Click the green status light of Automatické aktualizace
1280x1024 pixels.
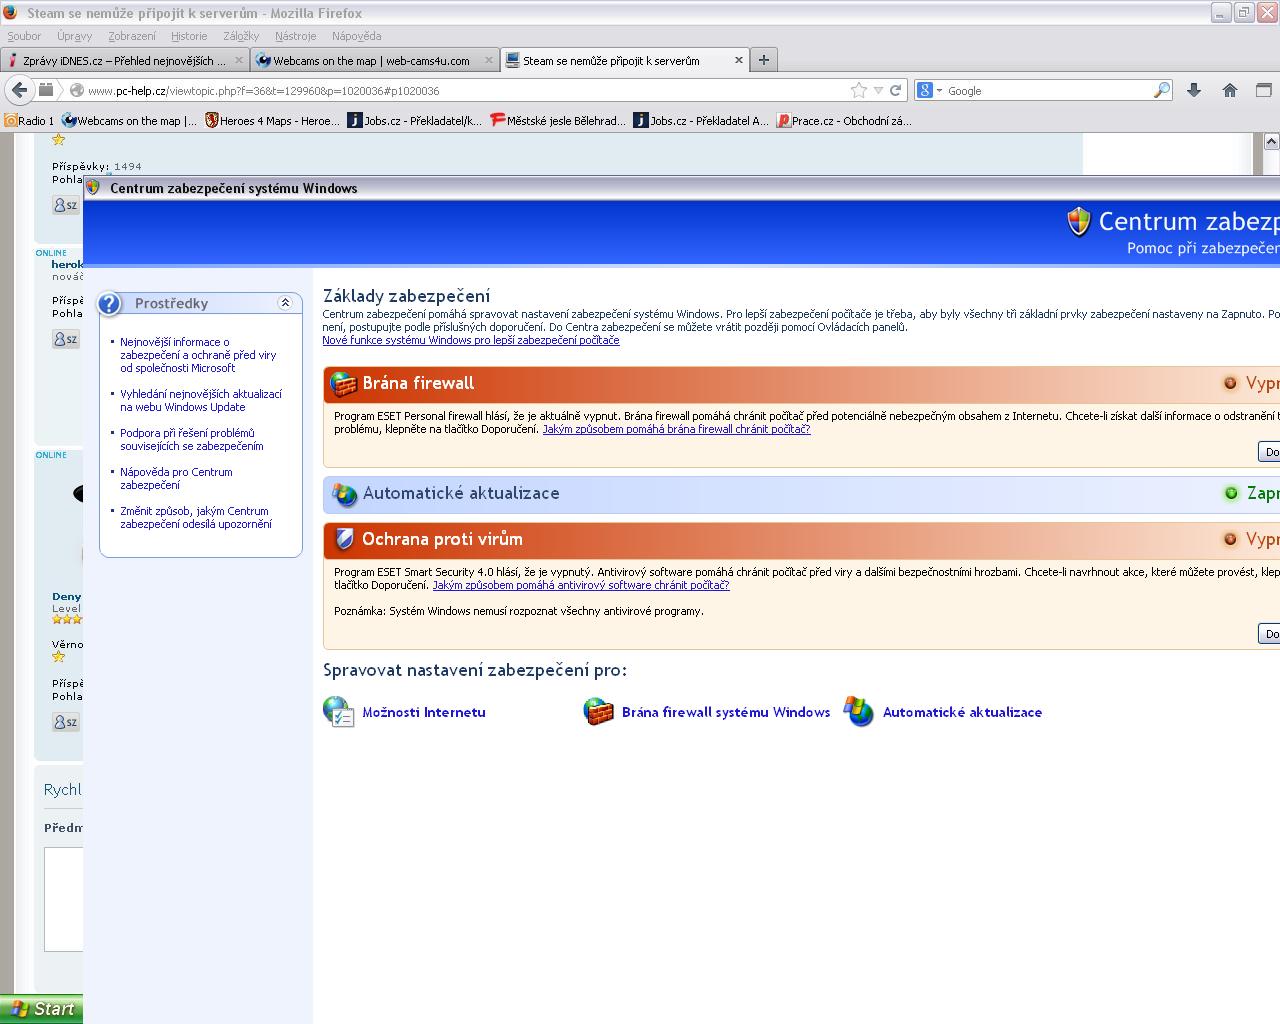click(x=1231, y=493)
